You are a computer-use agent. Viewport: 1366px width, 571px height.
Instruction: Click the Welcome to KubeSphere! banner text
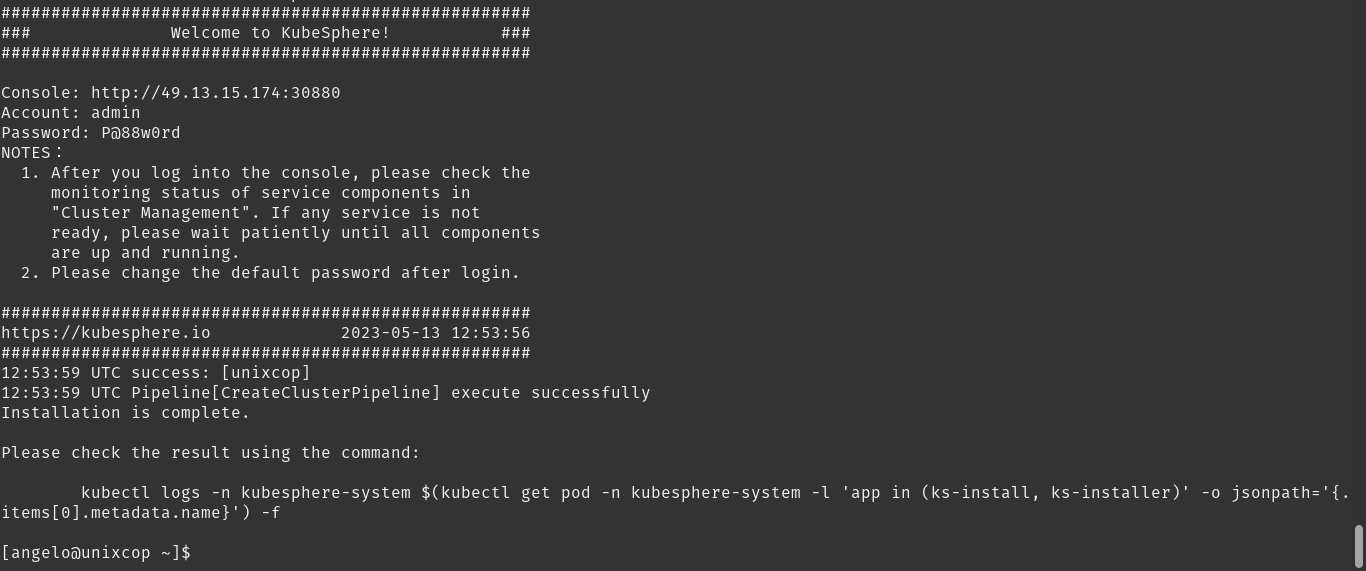pos(281,33)
